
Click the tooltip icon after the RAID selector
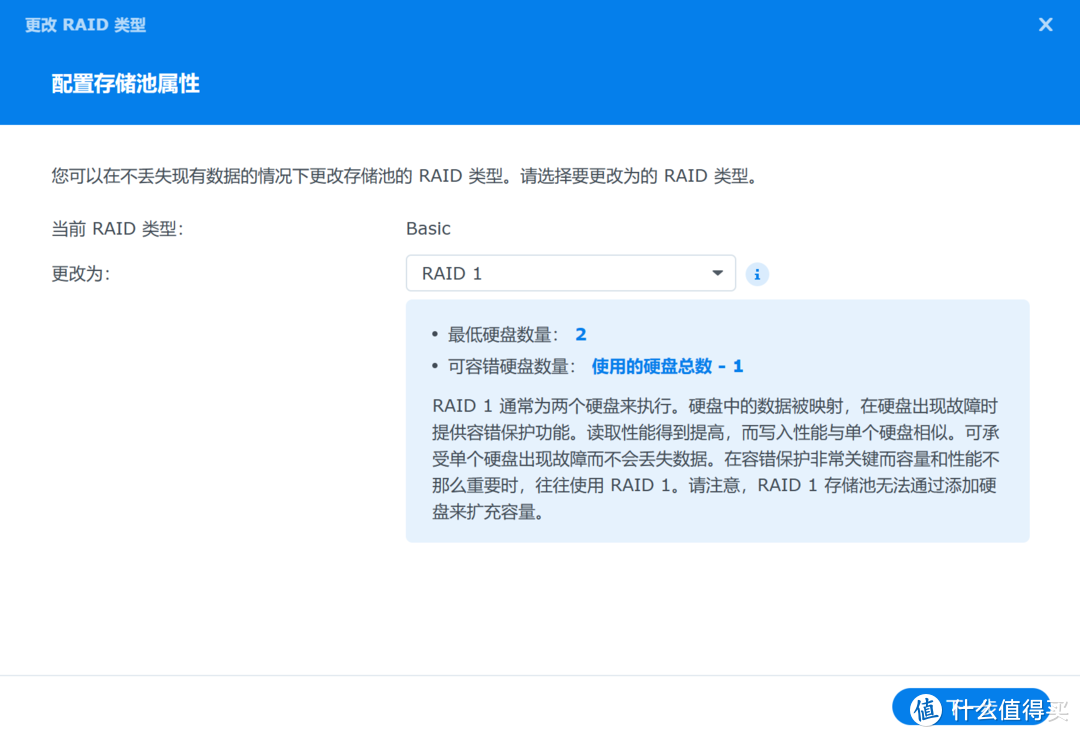point(757,273)
